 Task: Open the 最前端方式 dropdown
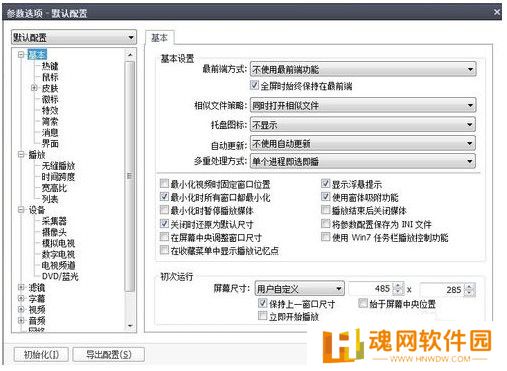pyautogui.click(x=363, y=69)
